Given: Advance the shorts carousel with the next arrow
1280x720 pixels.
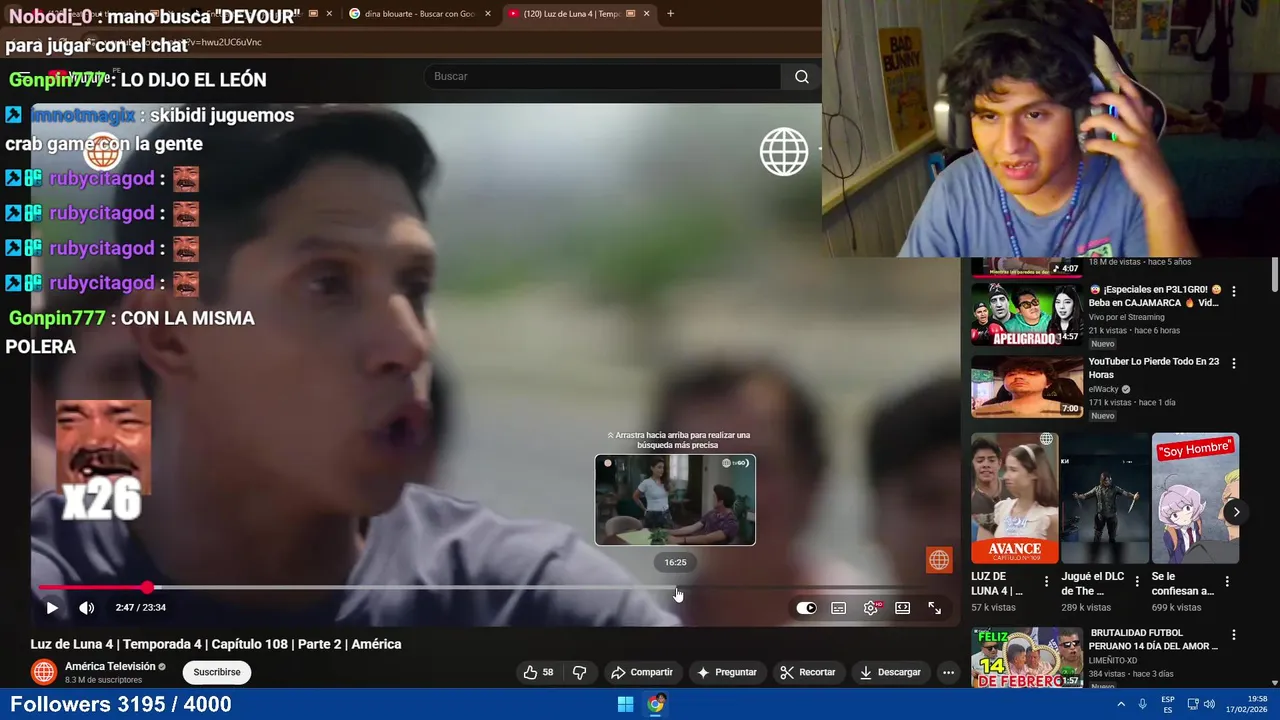Looking at the screenshot, I should pyautogui.click(x=1236, y=512).
